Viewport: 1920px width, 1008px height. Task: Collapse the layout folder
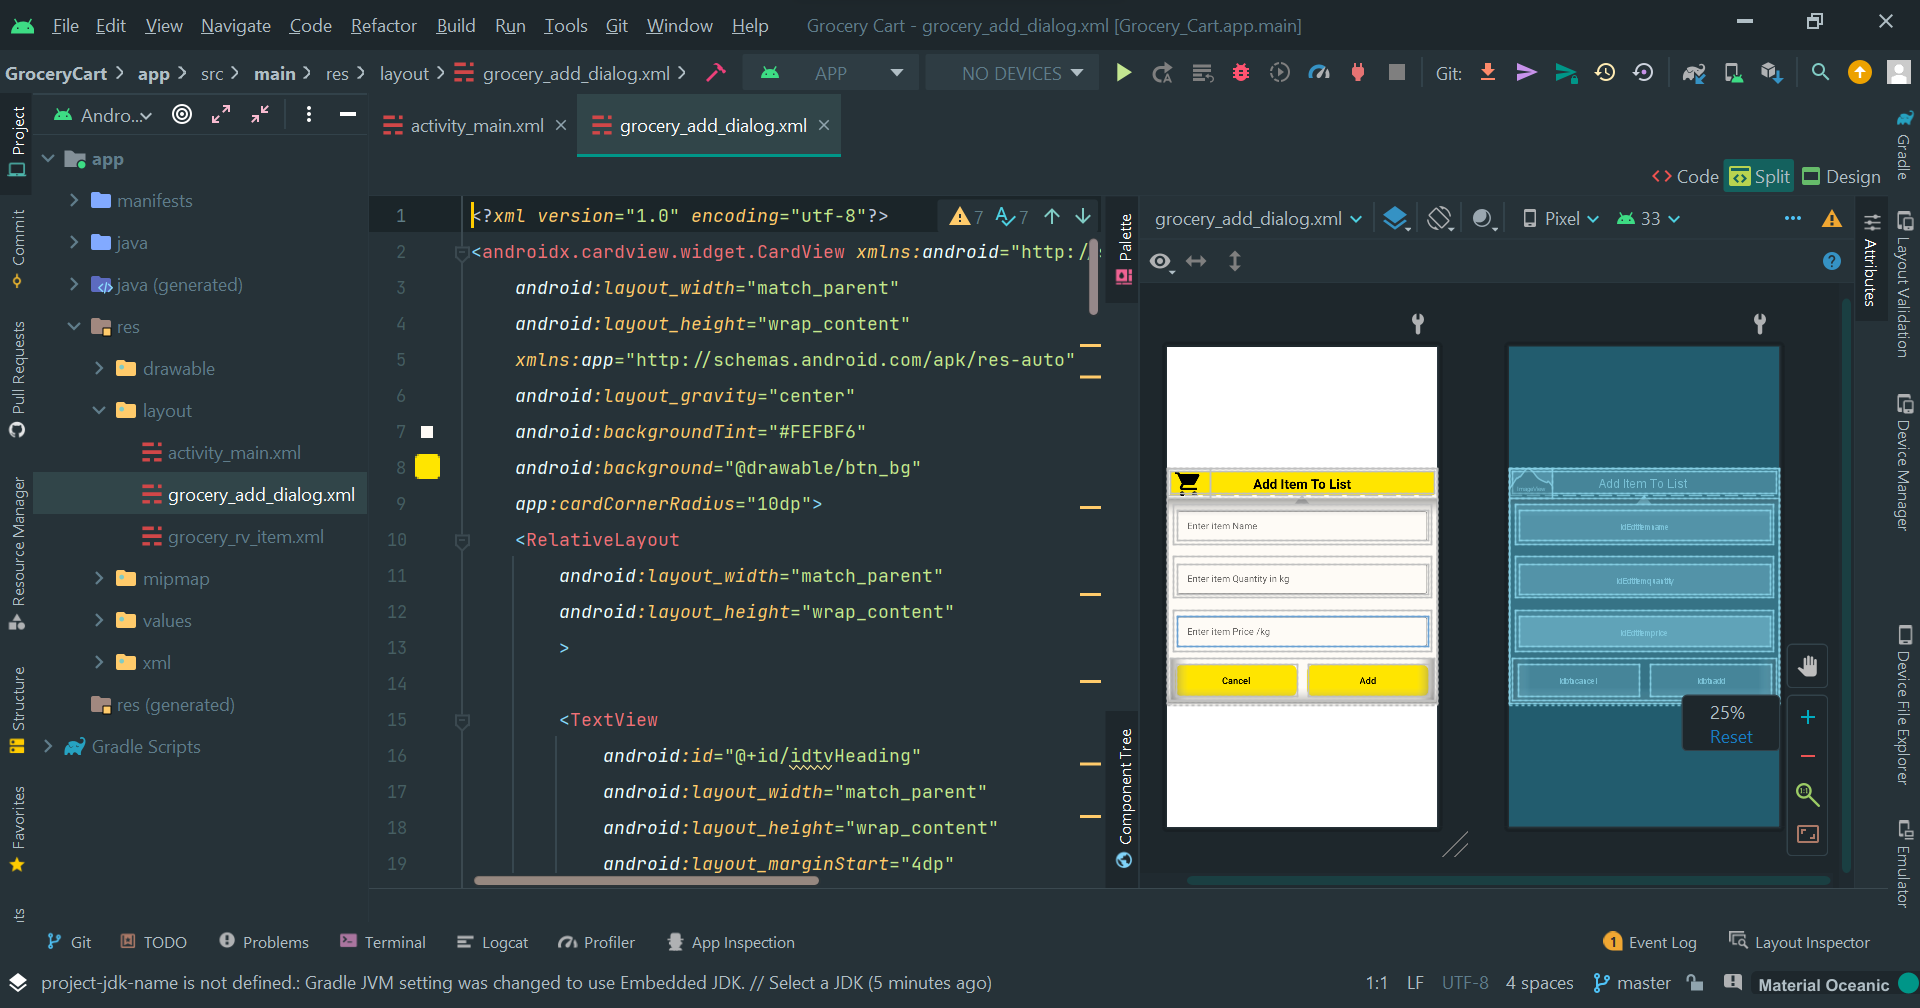[x=99, y=410]
